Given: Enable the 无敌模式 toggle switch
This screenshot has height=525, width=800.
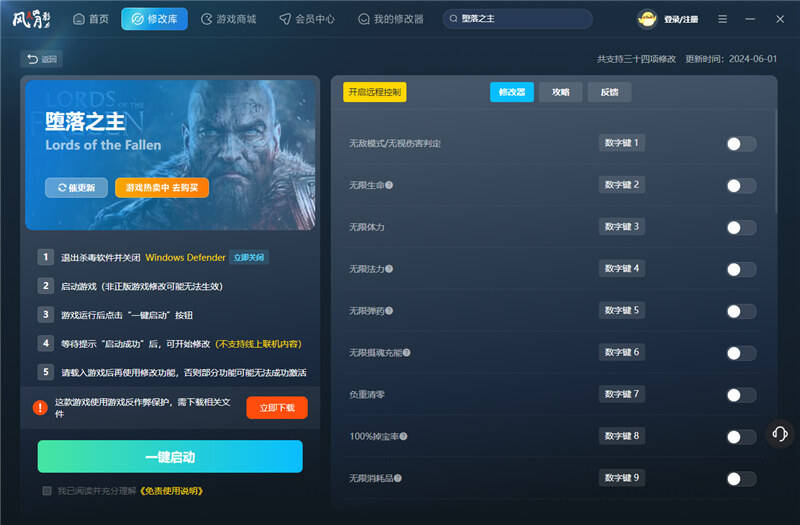Looking at the screenshot, I should pyautogui.click(x=740, y=144).
